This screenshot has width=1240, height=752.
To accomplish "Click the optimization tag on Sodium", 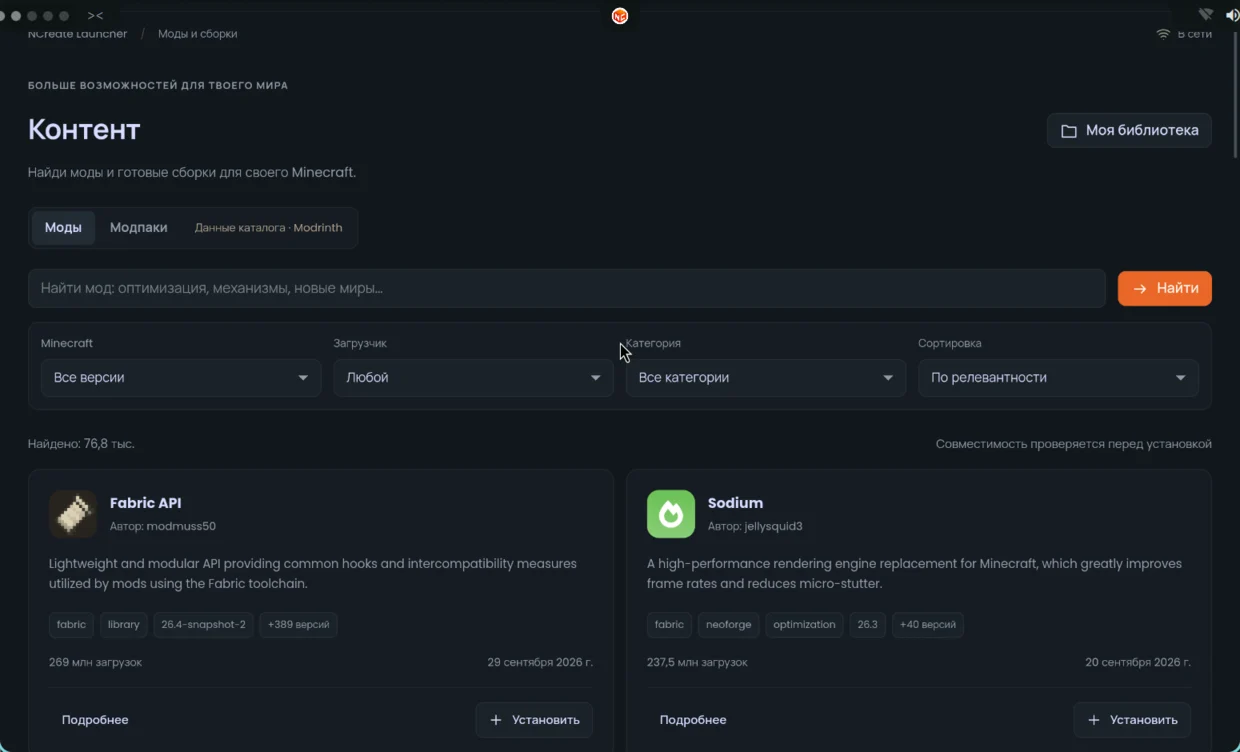I will (x=804, y=625).
